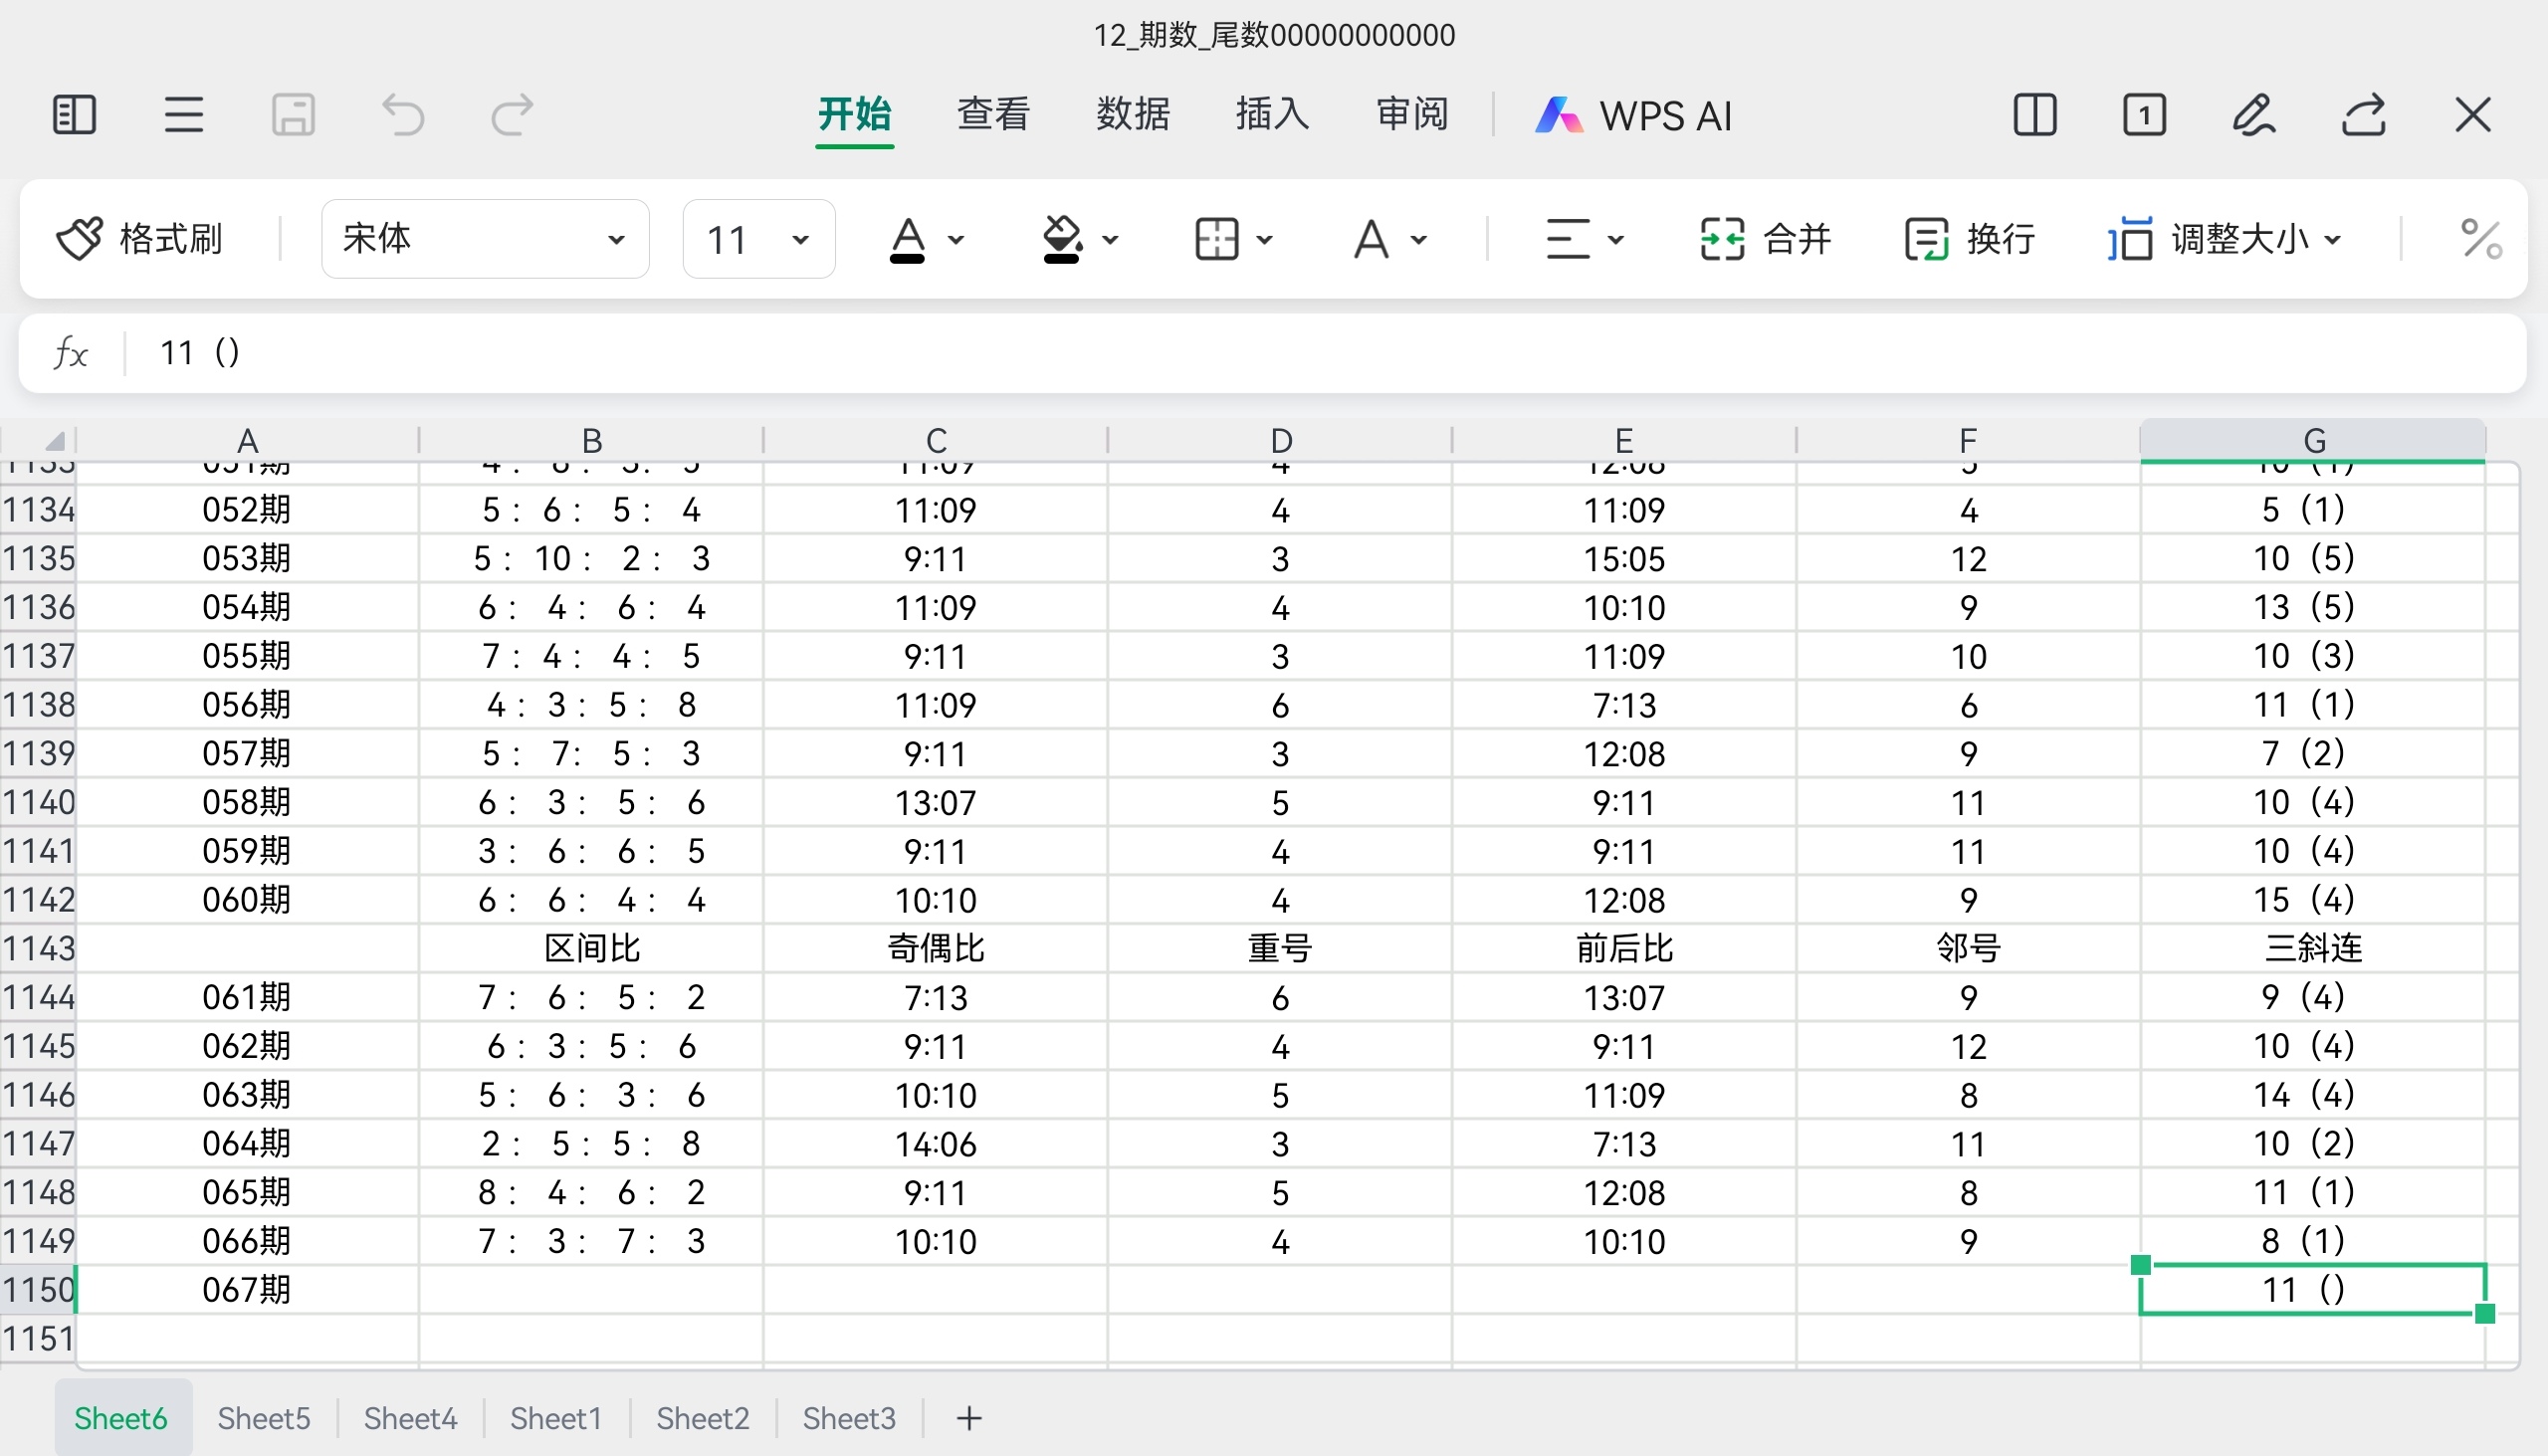Click the pen annotate/edit icon
The width and height of the screenshot is (2548, 1456).
click(x=2253, y=115)
